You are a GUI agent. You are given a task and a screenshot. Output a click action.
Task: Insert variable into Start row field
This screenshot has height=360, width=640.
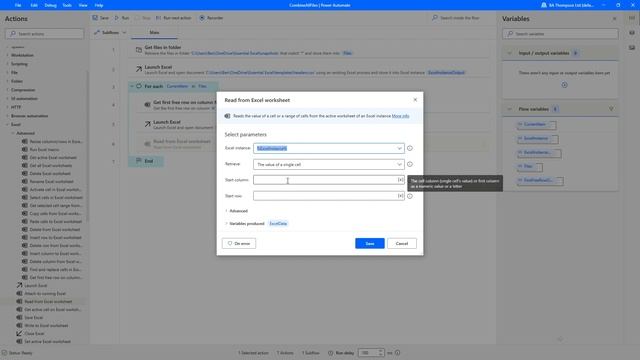pos(400,196)
